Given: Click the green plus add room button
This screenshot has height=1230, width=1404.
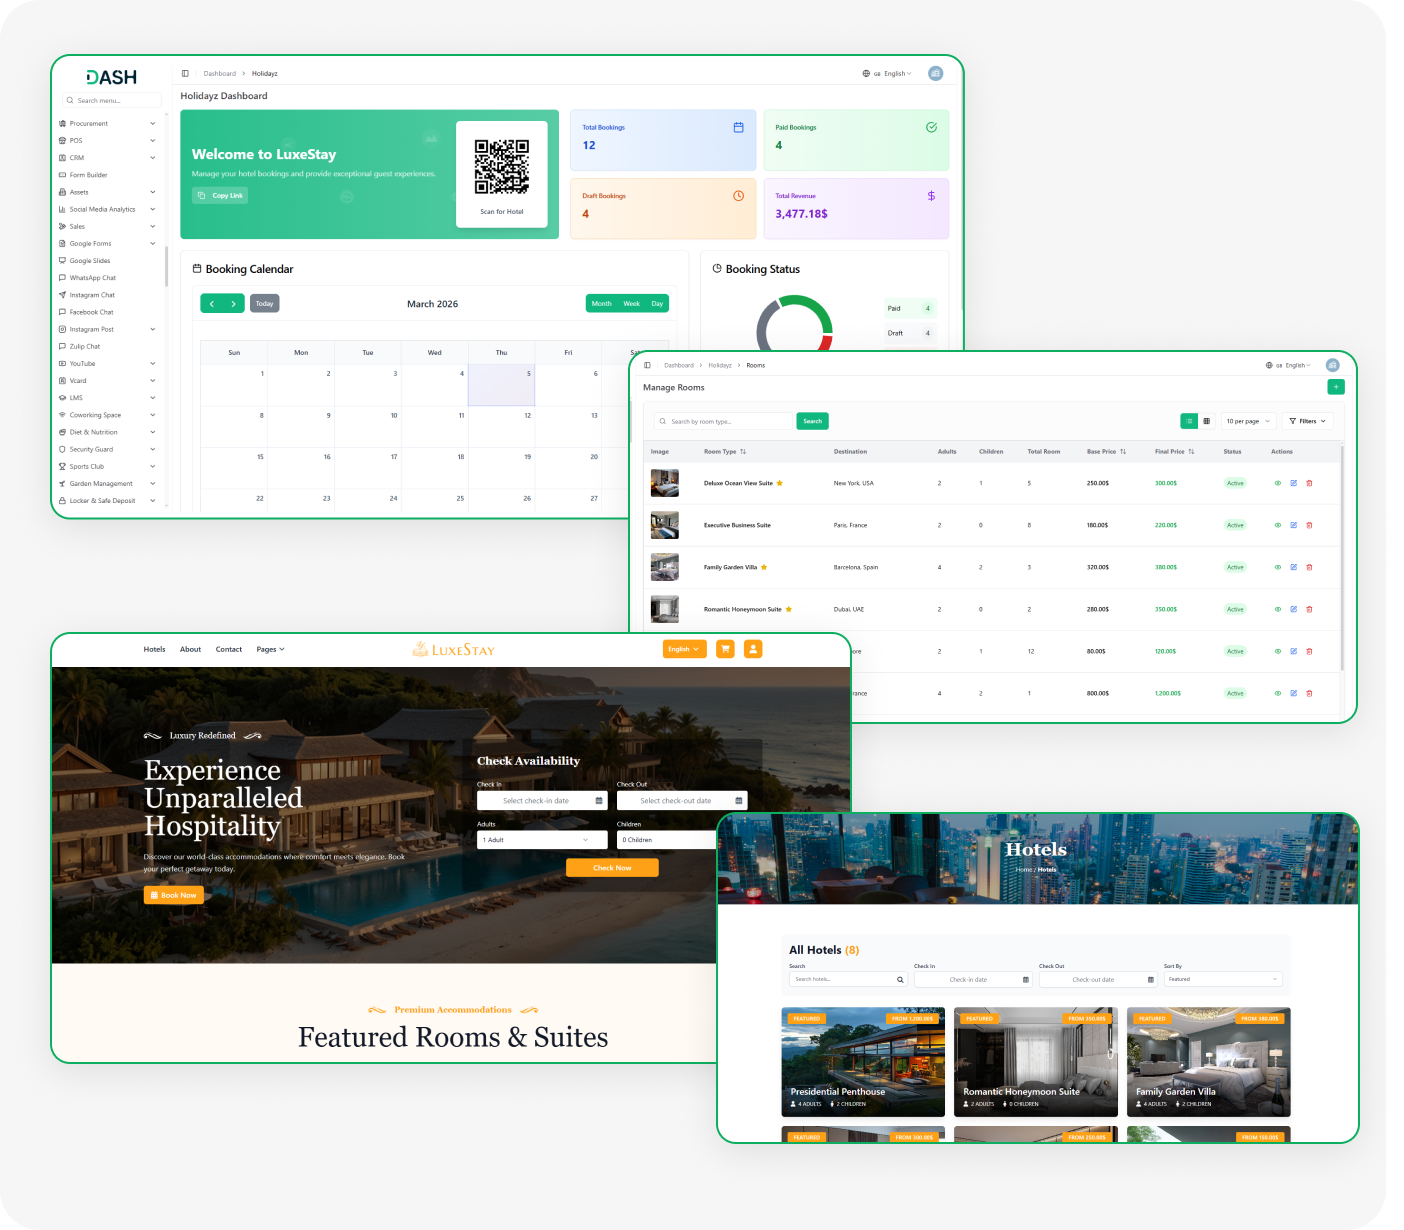Looking at the screenshot, I should (1336, 387).
